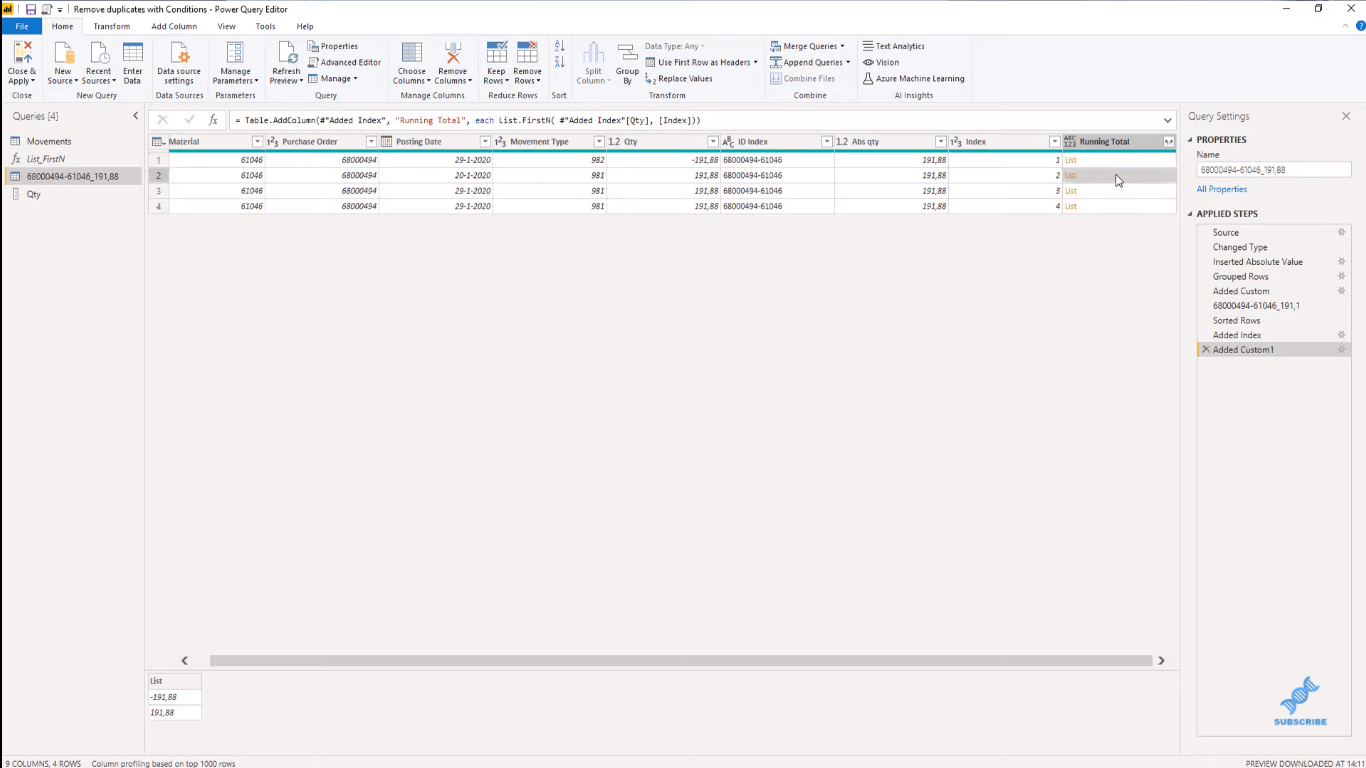The image size is (1366, 768).
Task: Collapse the Queries pane
Action: (136, 116)
